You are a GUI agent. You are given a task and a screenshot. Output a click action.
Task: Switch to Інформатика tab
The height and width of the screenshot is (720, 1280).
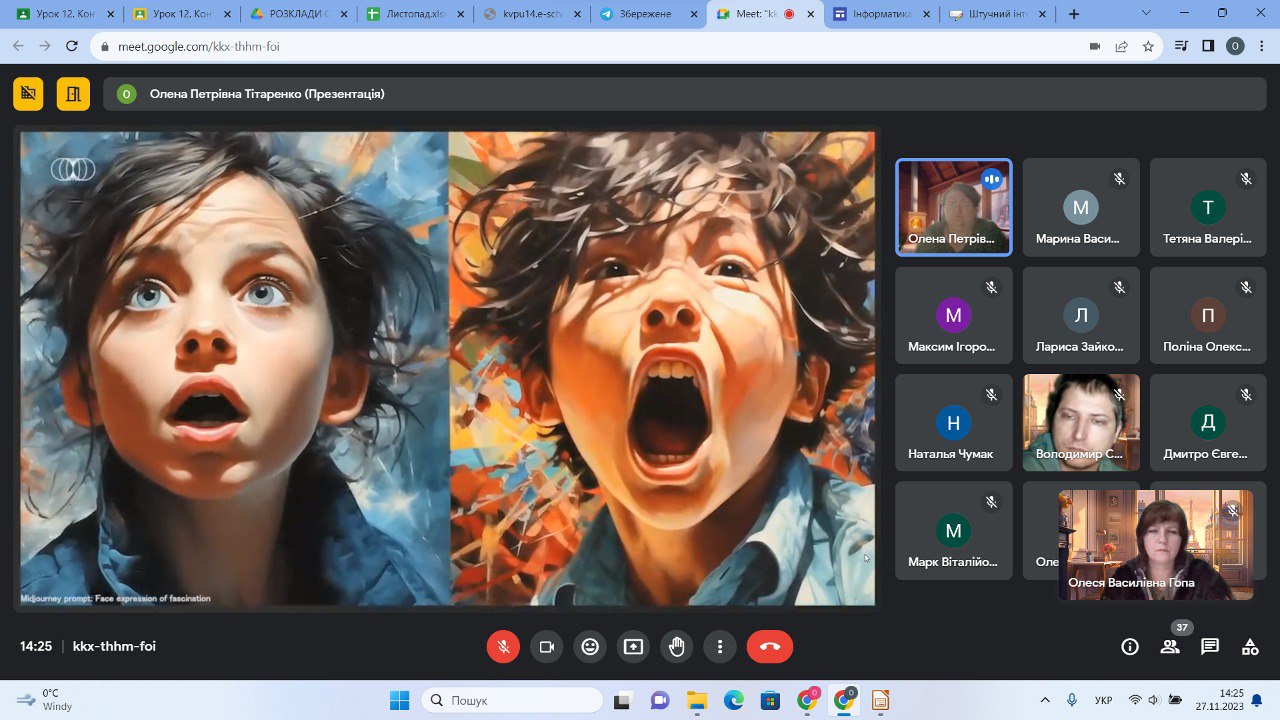(x=881, y=14)
